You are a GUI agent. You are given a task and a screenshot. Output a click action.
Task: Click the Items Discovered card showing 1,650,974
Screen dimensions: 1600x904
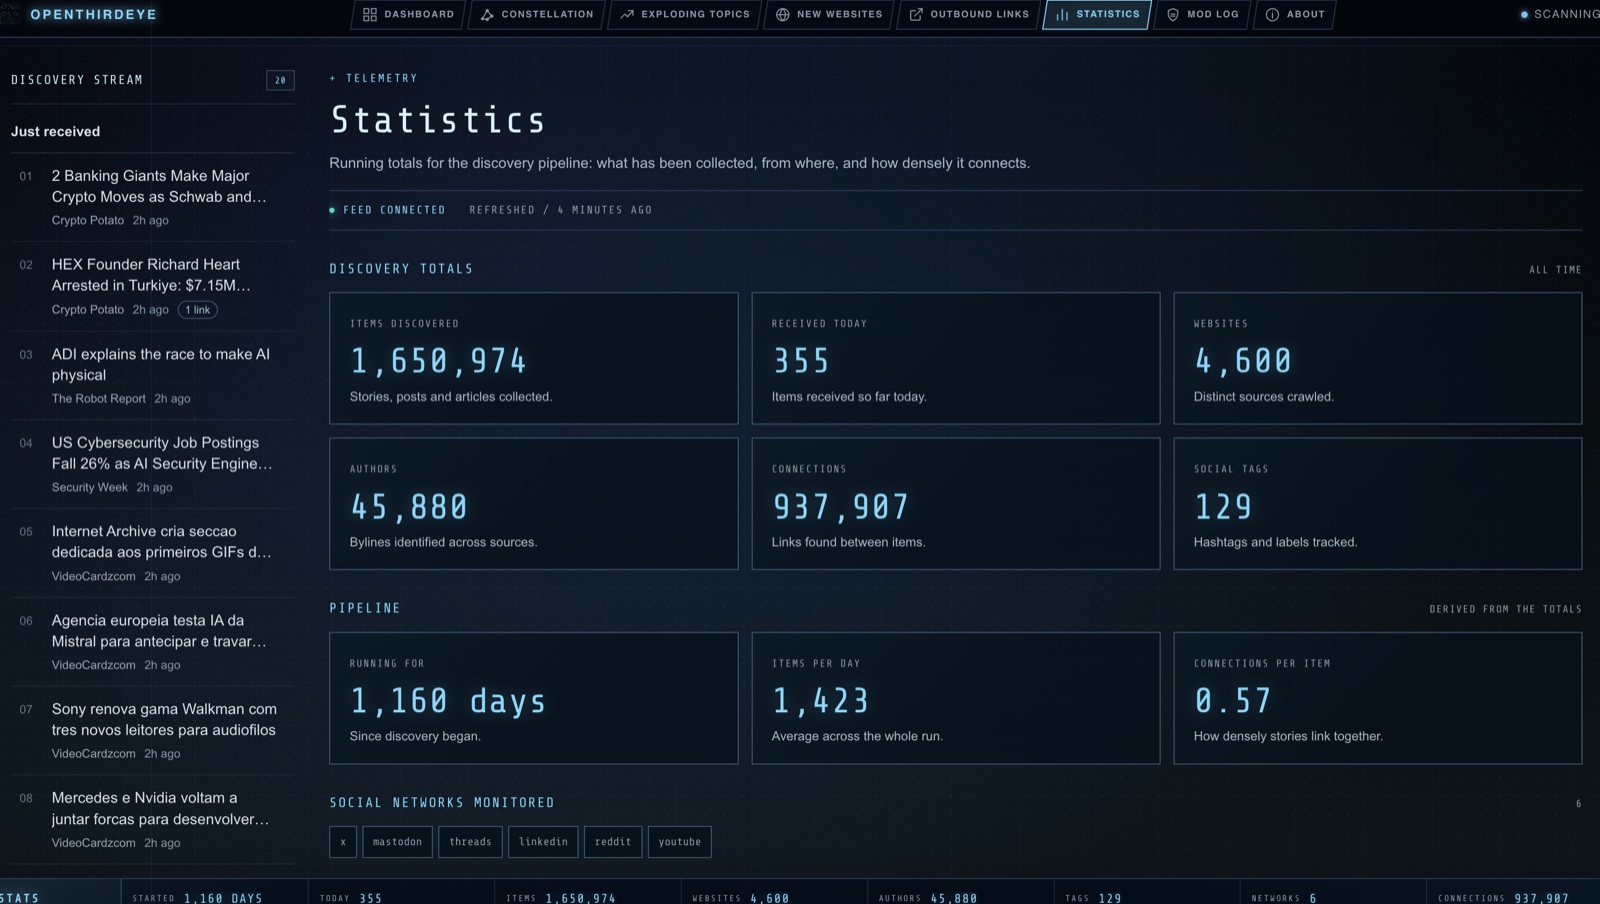click(x=534, y=358)
